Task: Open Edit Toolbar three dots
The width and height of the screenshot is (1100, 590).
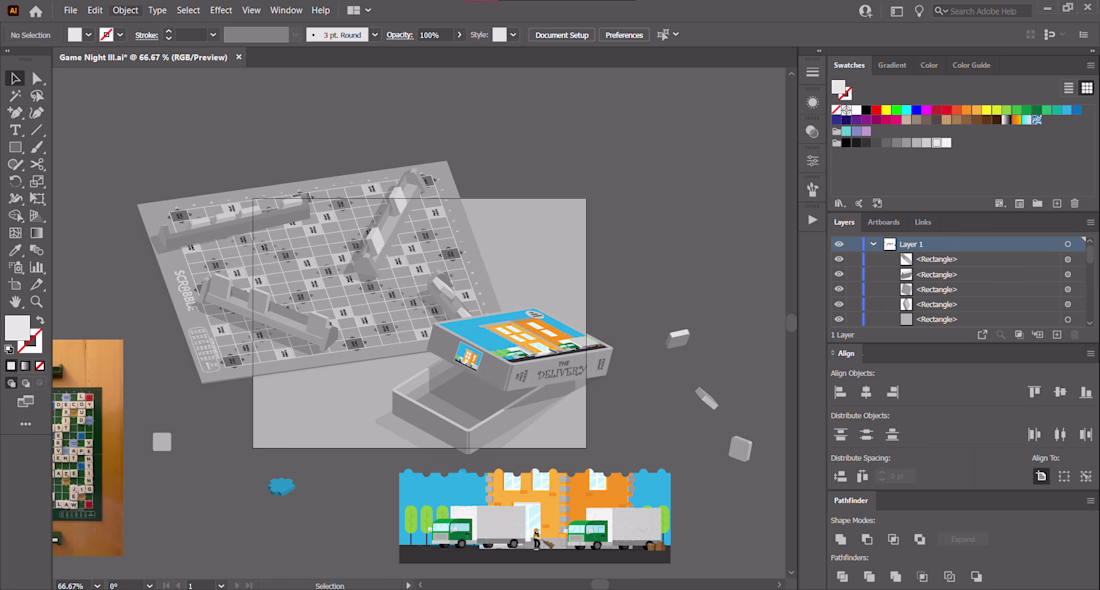Action: point(26,424)
